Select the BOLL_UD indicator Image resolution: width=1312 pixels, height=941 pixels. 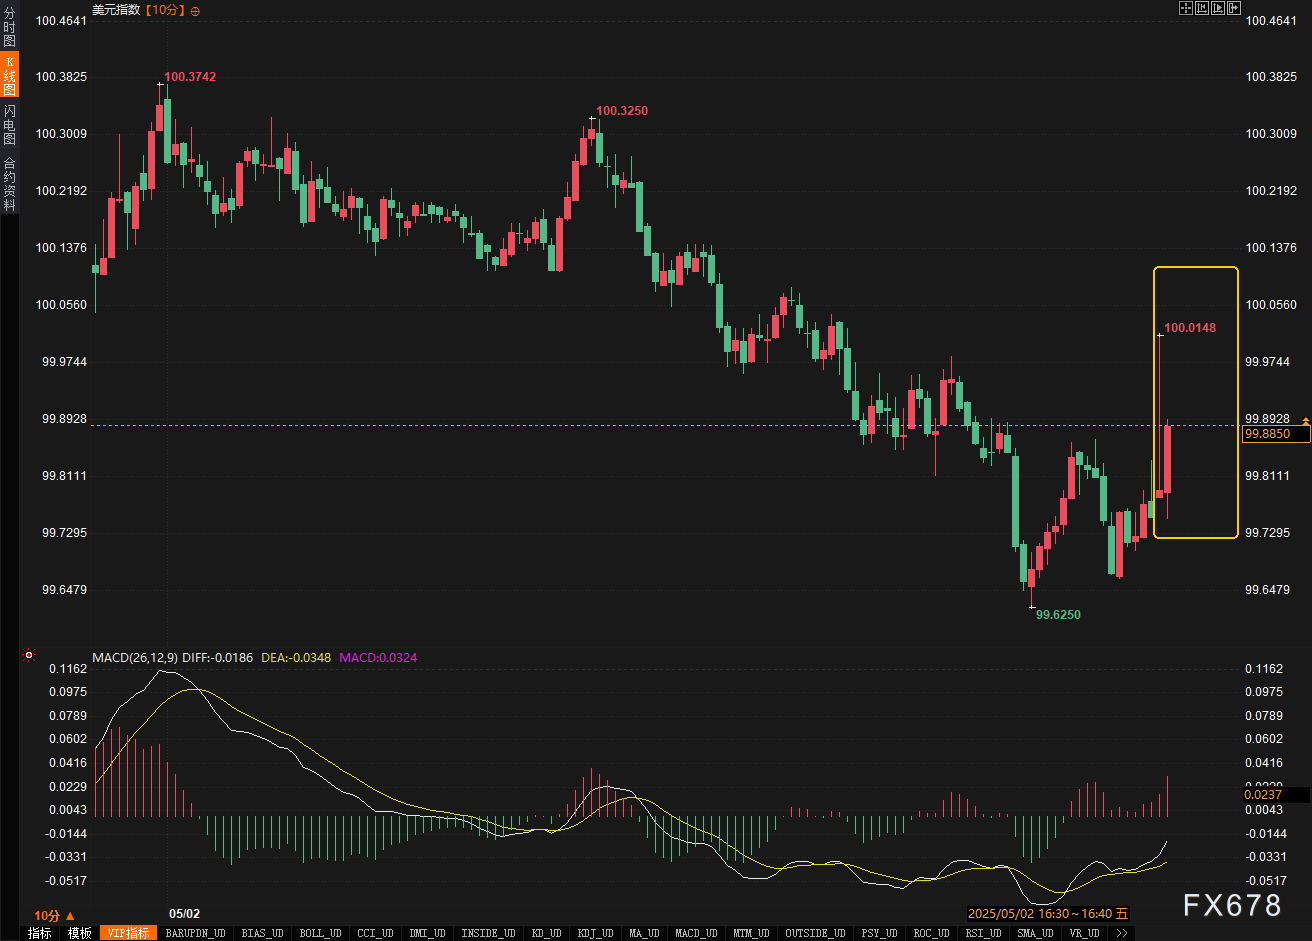(x=319, y=933)
